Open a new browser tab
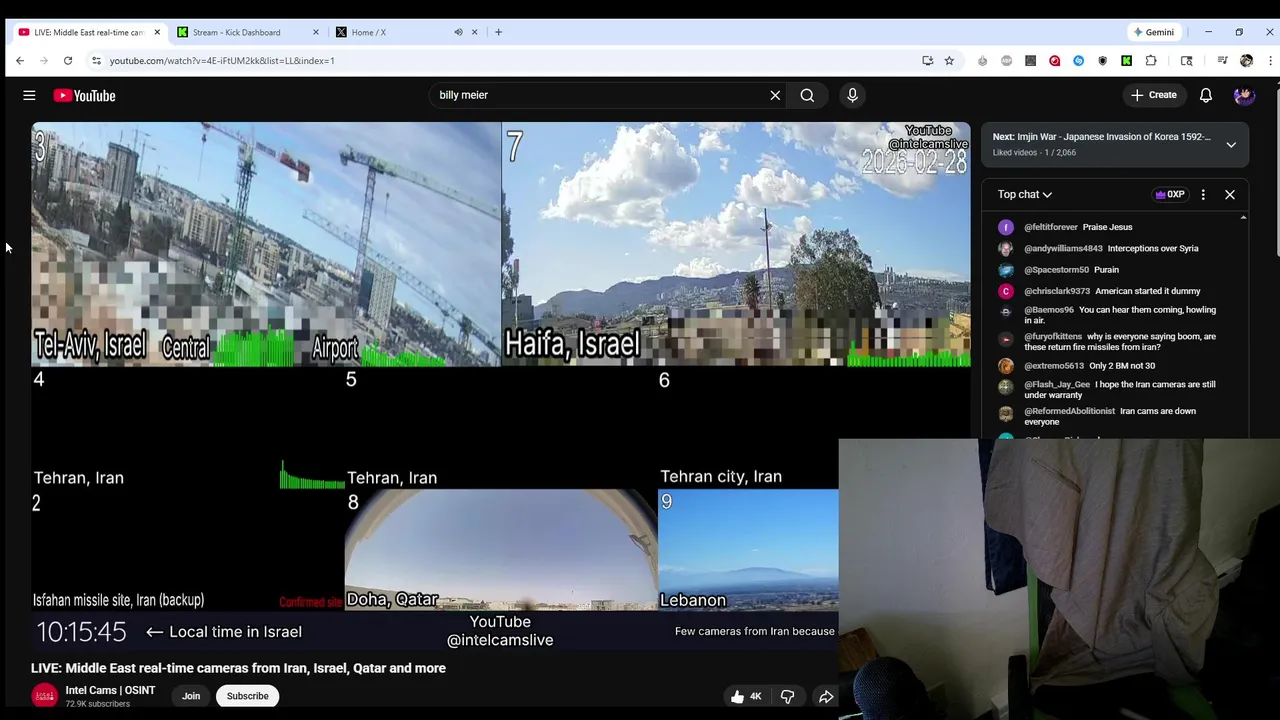Screen dimensions: 1280x720 (499, 32)
